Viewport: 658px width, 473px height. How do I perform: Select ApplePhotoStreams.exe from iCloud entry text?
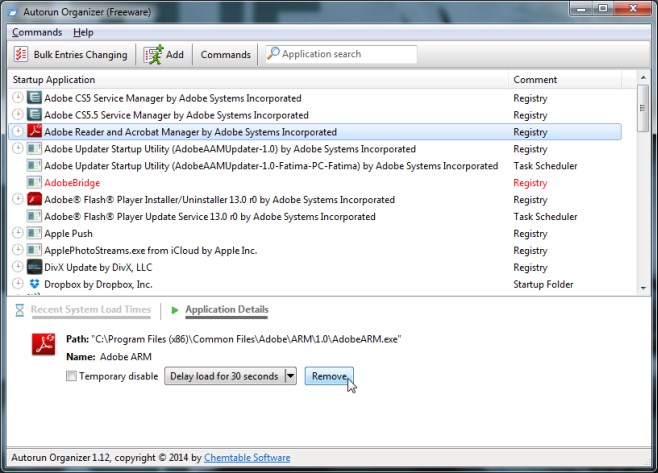coord(151,251)
